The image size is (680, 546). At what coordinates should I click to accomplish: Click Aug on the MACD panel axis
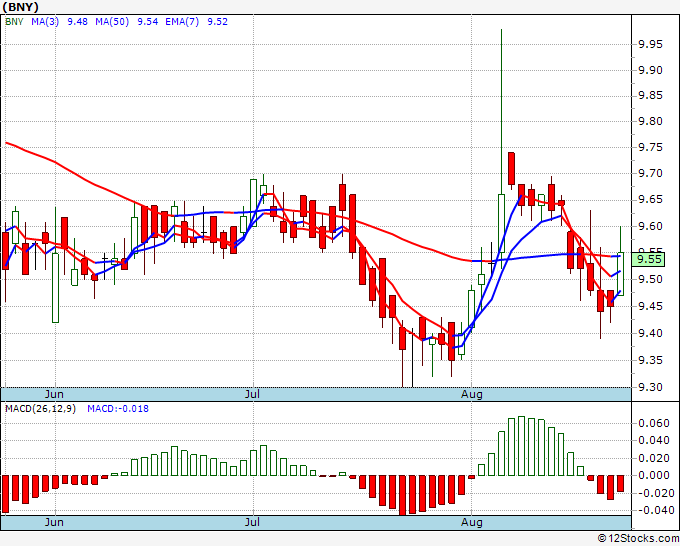(x=472, y=522)
